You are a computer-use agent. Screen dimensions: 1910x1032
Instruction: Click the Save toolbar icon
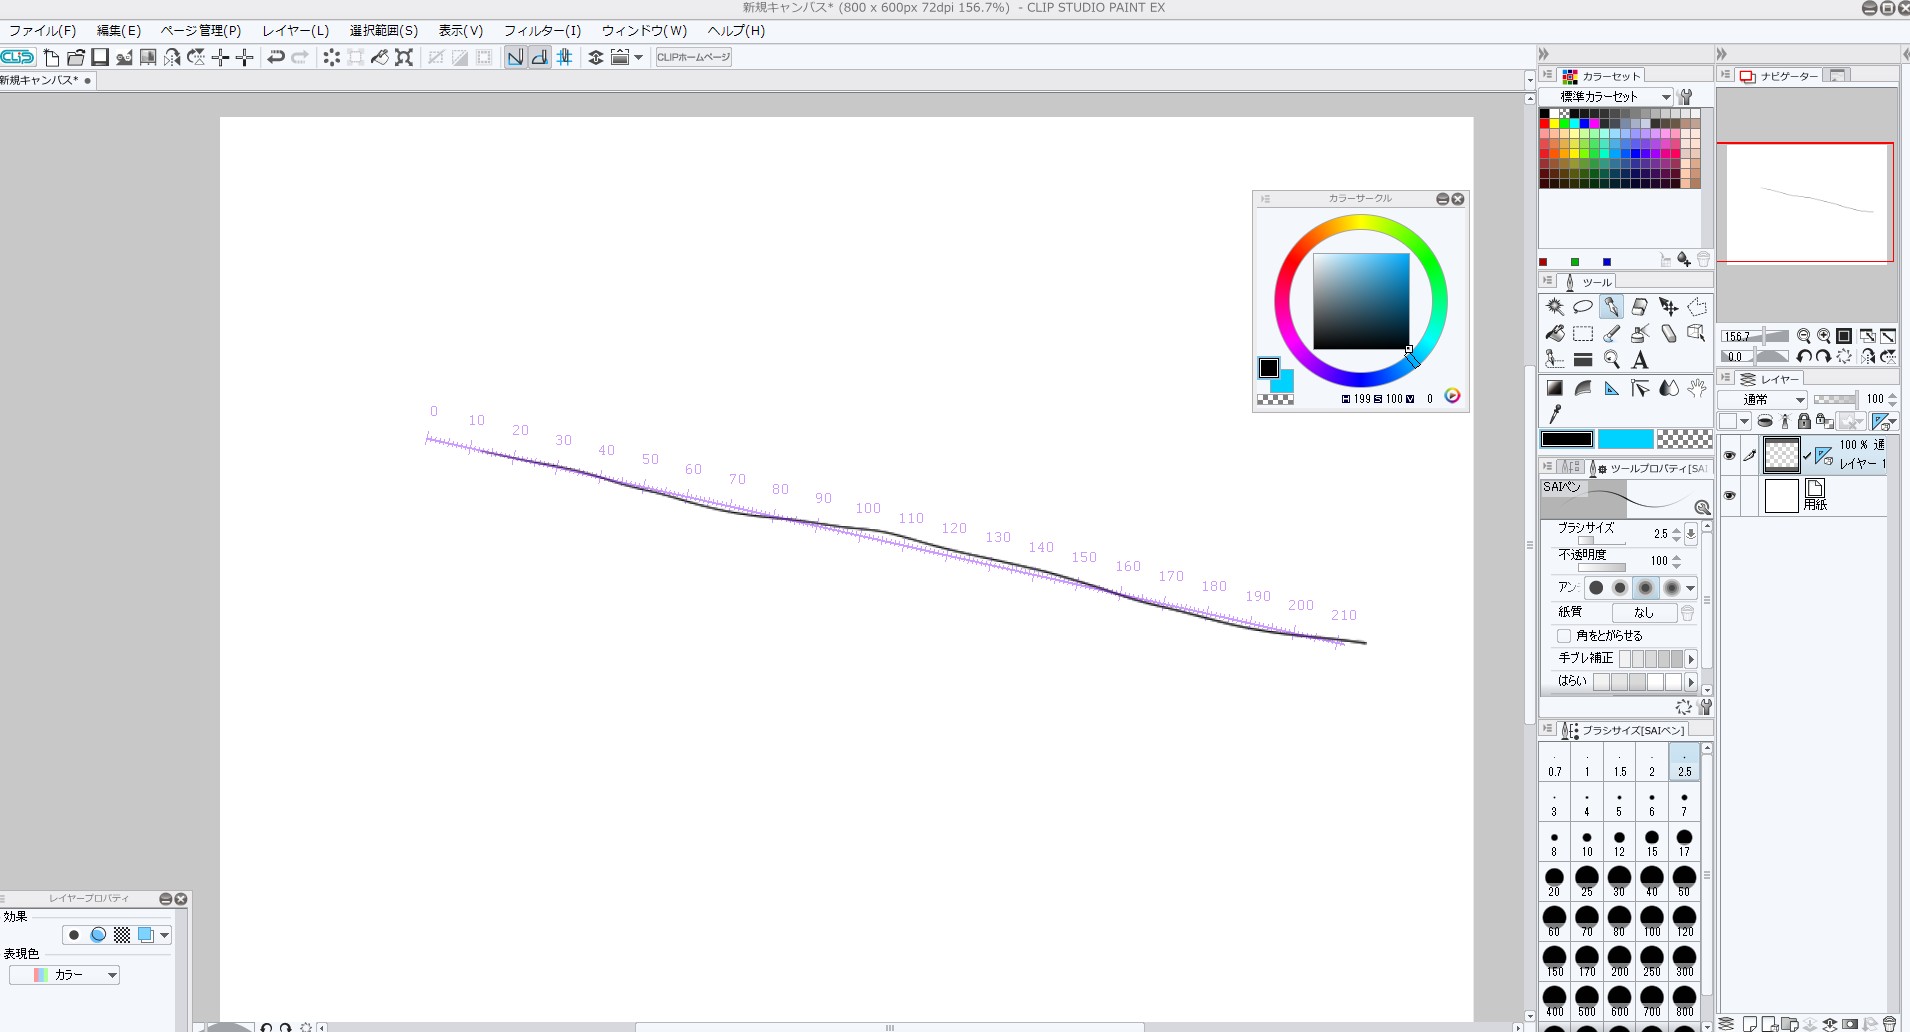click(100, 57)
